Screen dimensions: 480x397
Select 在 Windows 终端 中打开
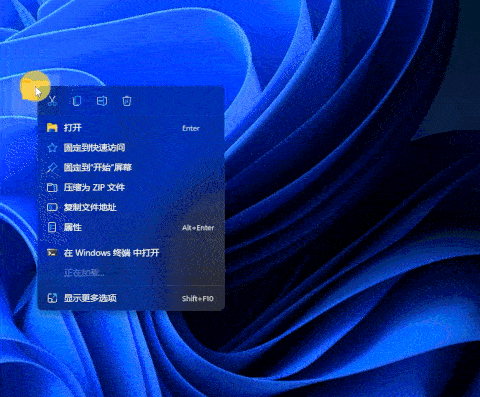point(131,253)
